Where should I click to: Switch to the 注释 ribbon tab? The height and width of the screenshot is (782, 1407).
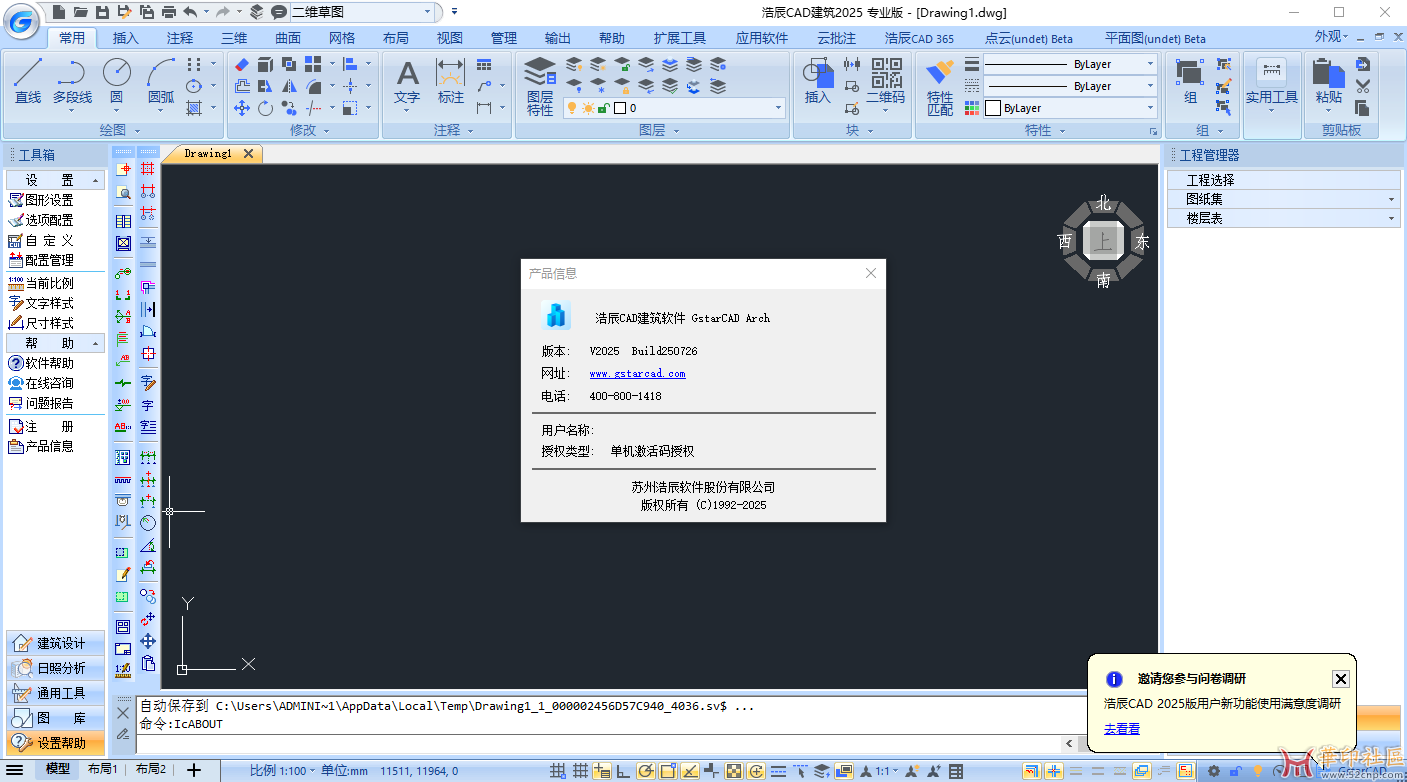[x=180, y=38]
